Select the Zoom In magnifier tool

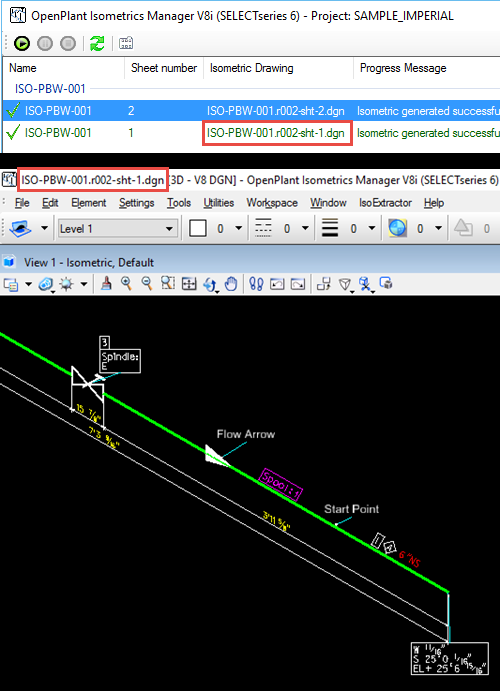126,284
